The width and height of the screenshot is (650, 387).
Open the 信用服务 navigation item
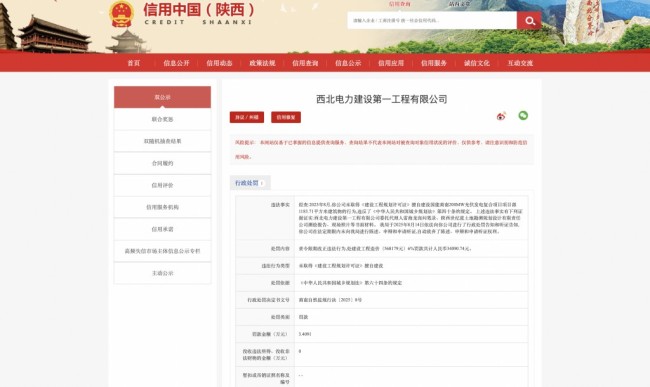[434, 63]
